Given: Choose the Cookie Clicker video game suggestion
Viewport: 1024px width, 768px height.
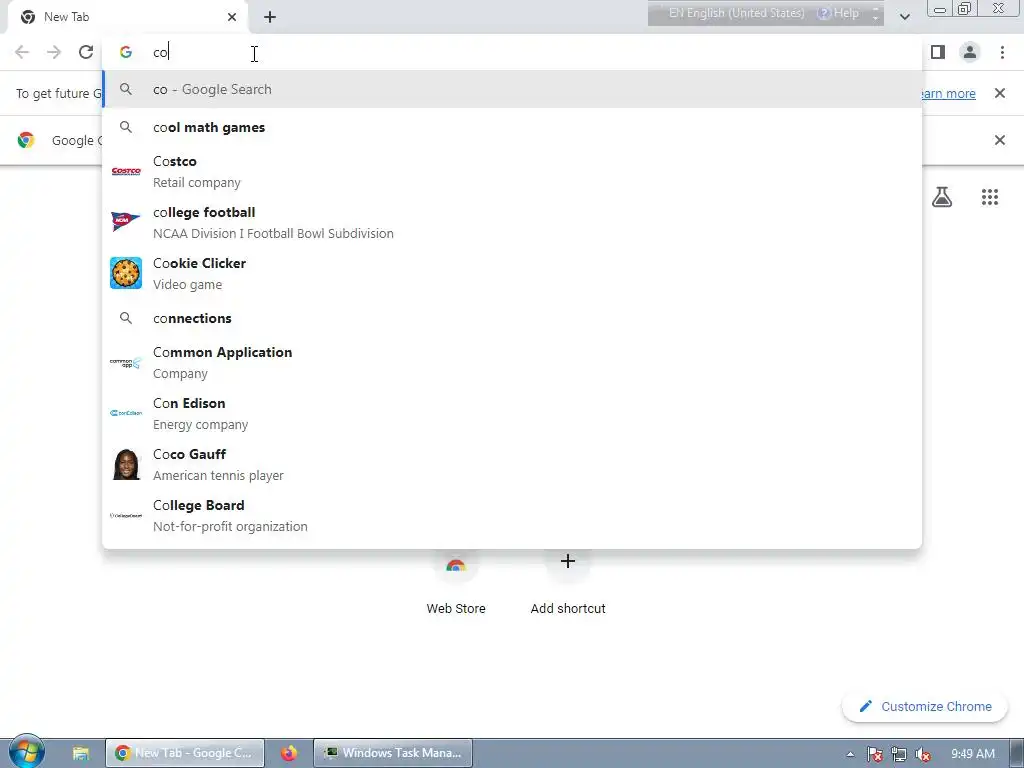Looking at the screenshot, I should [x=512, y=273].
